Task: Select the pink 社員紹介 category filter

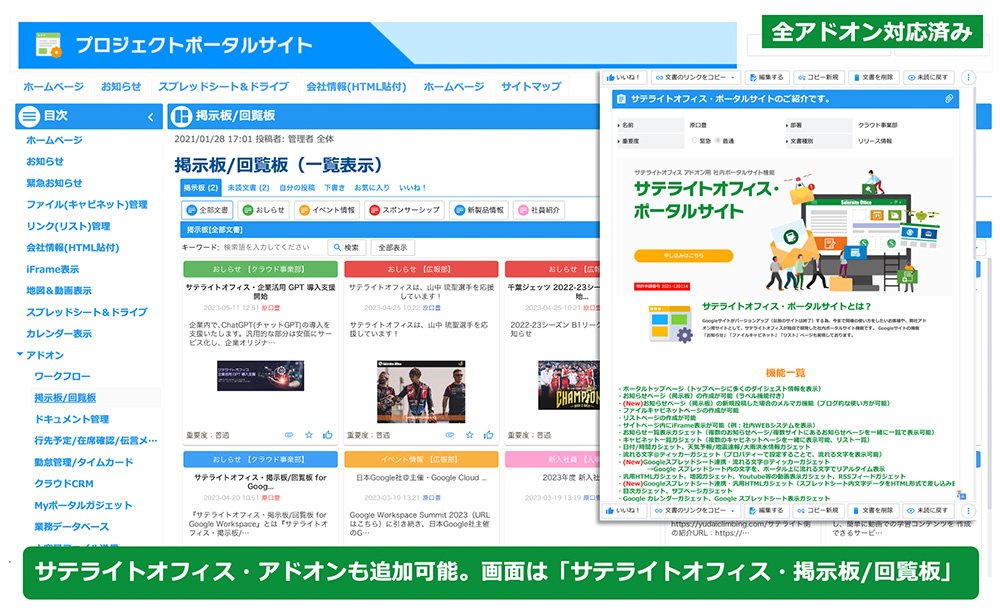Action: click(x=539, y=210)
